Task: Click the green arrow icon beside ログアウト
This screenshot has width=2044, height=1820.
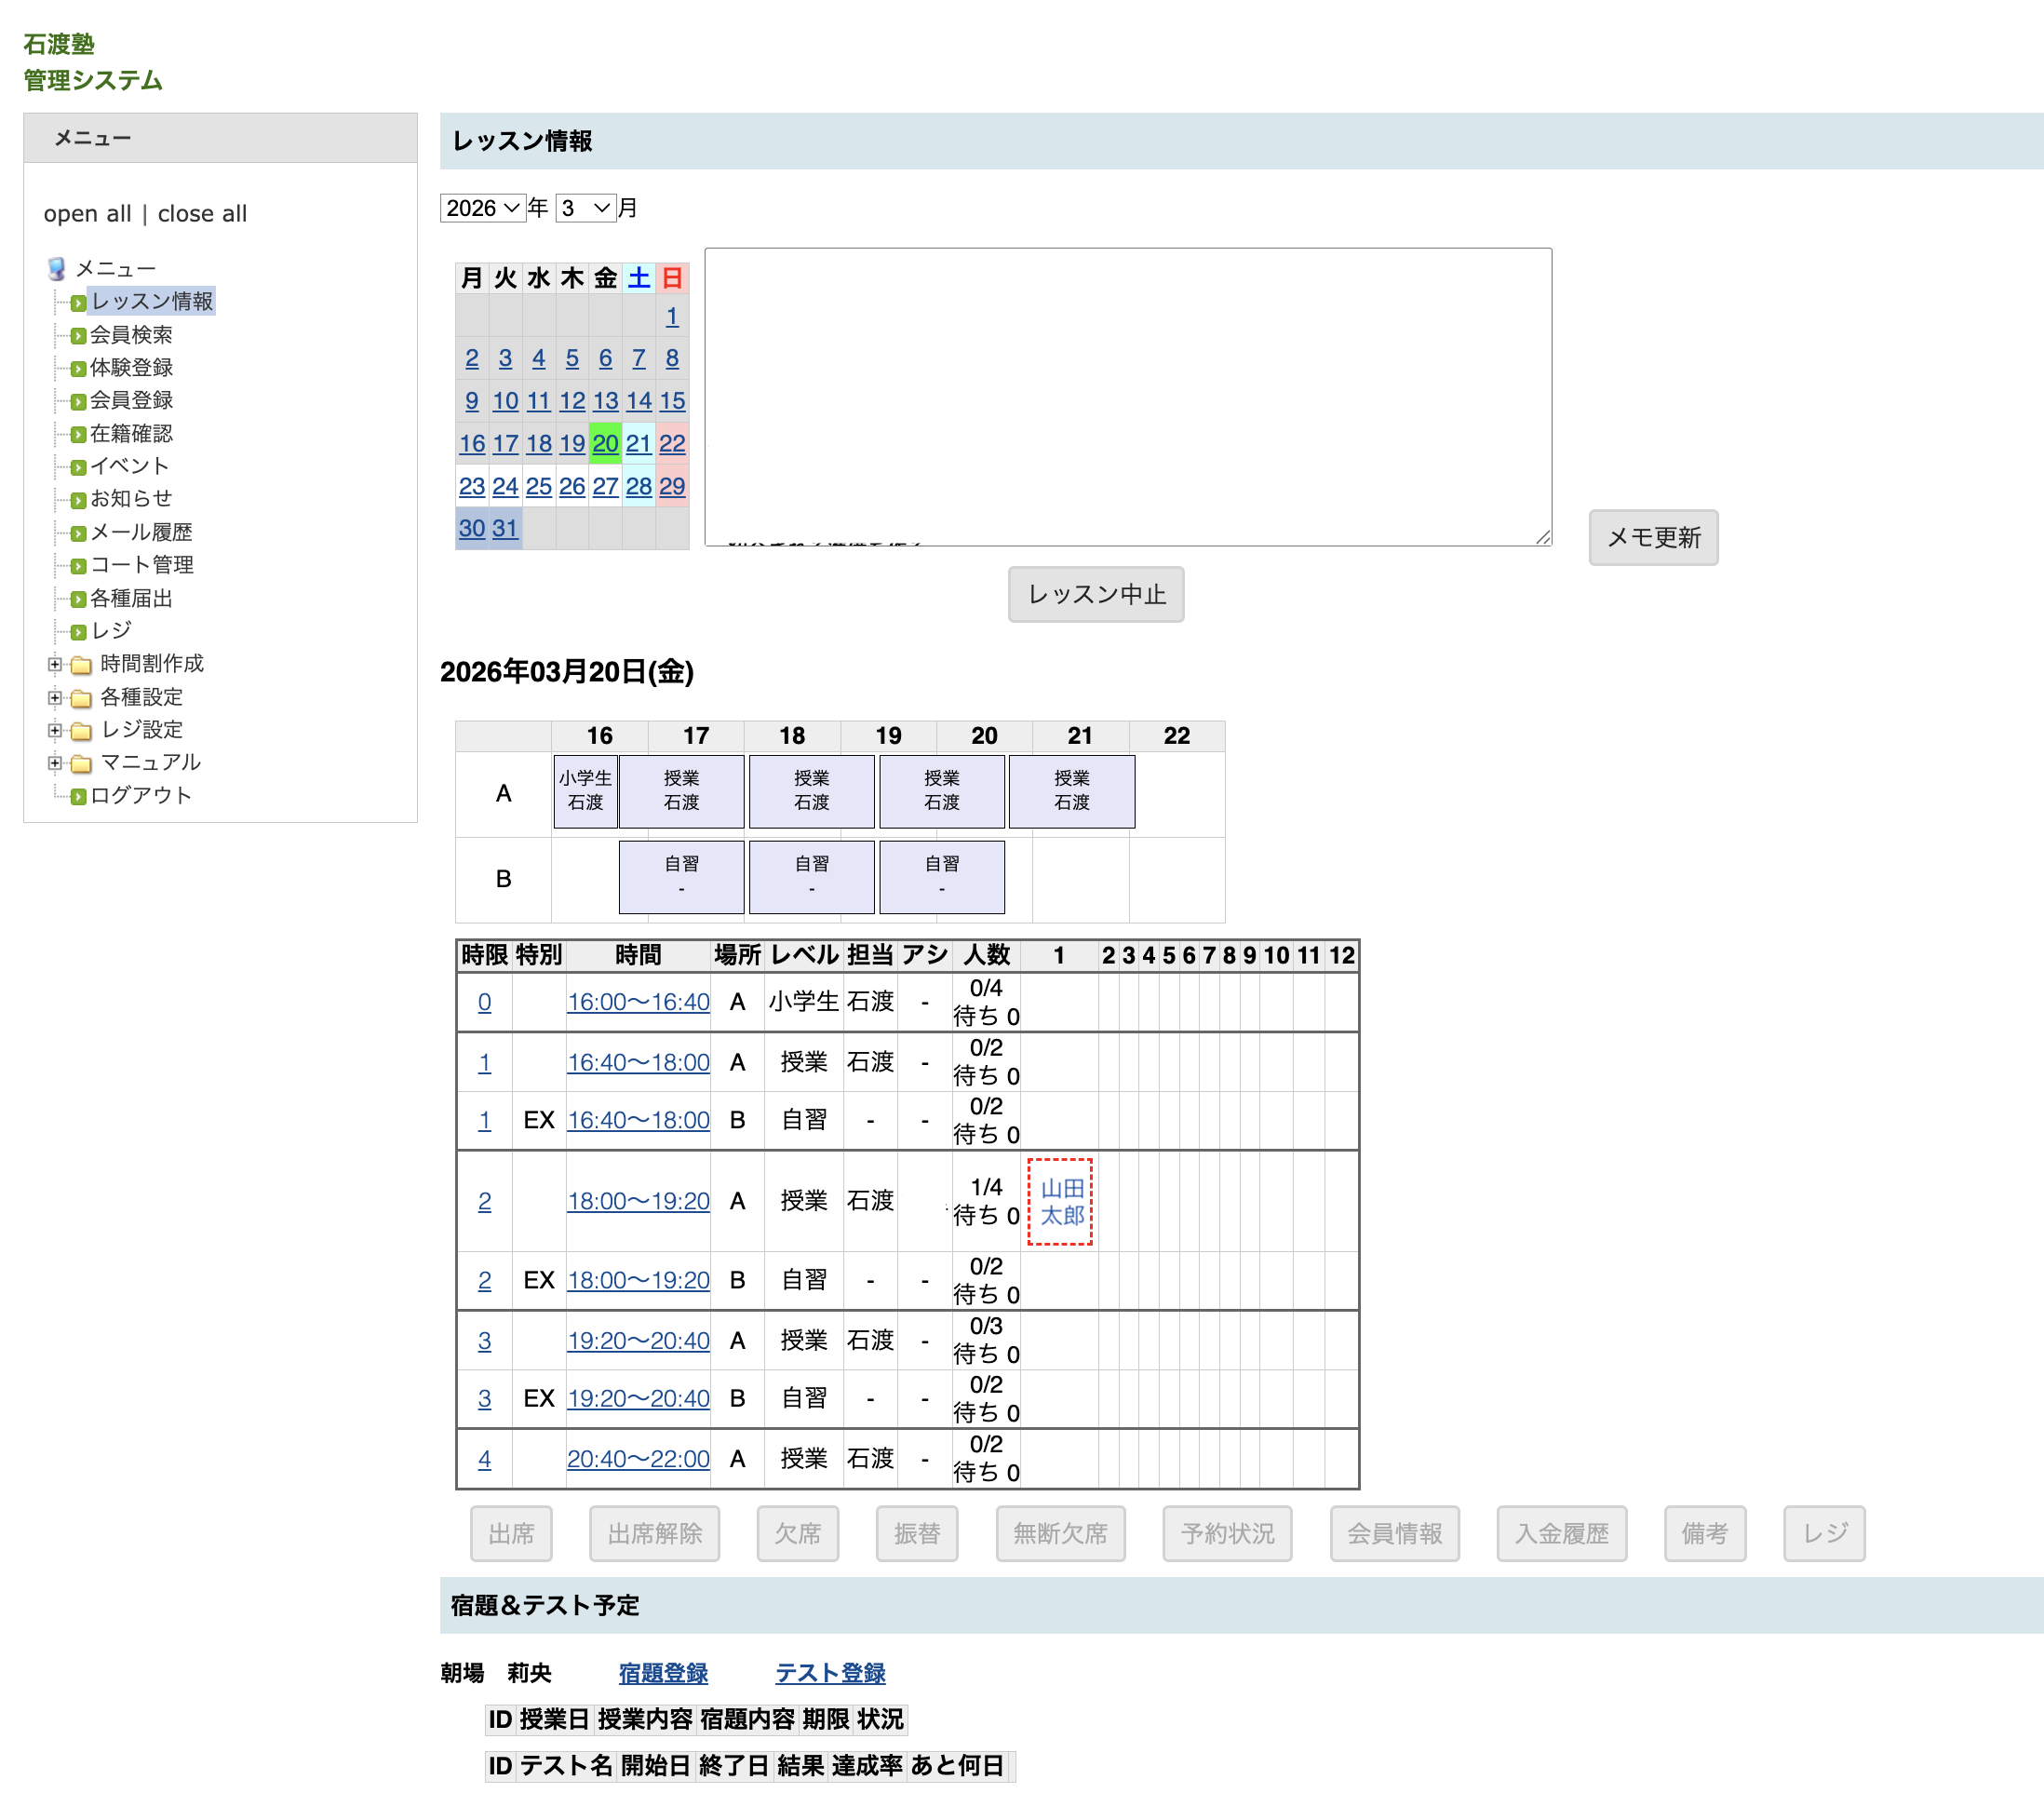Action: coord(78,797)
